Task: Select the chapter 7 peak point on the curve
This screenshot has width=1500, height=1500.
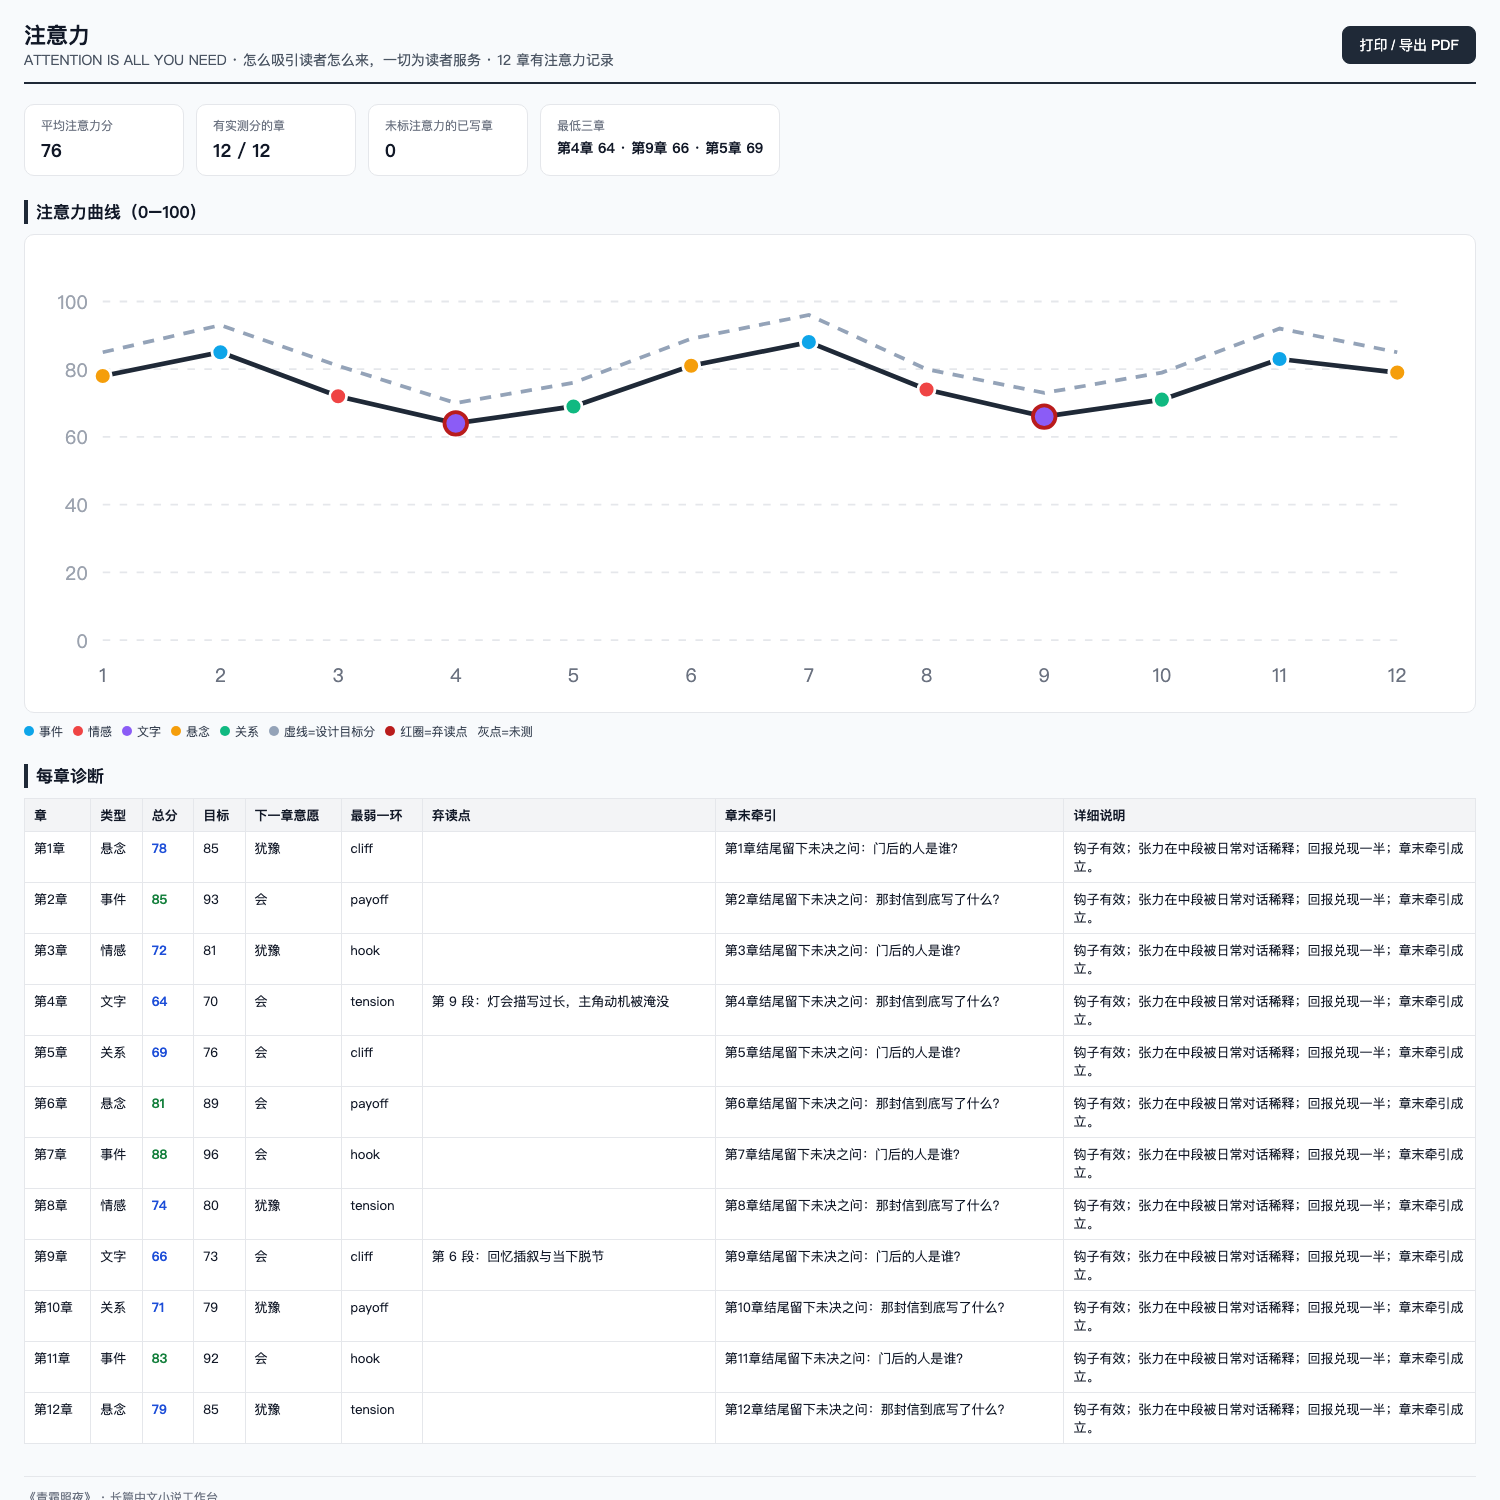Action: click(x=809, y=342)
